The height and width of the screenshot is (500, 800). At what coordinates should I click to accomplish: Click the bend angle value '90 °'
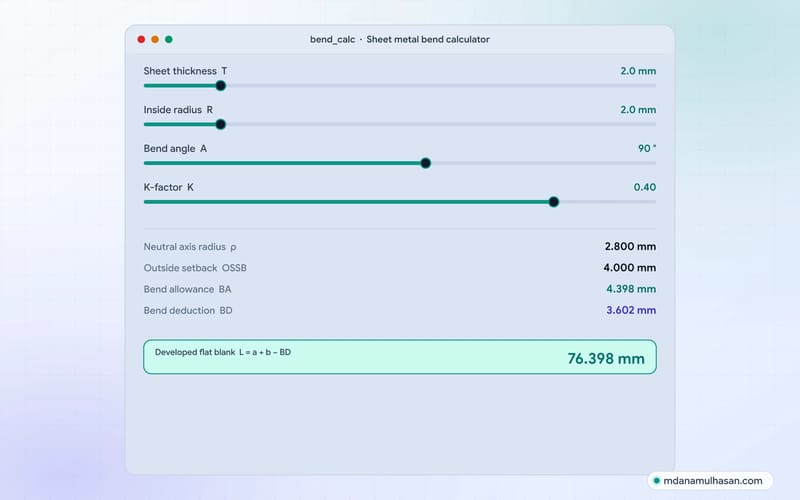pyautogui.click(x=646, y=148)
